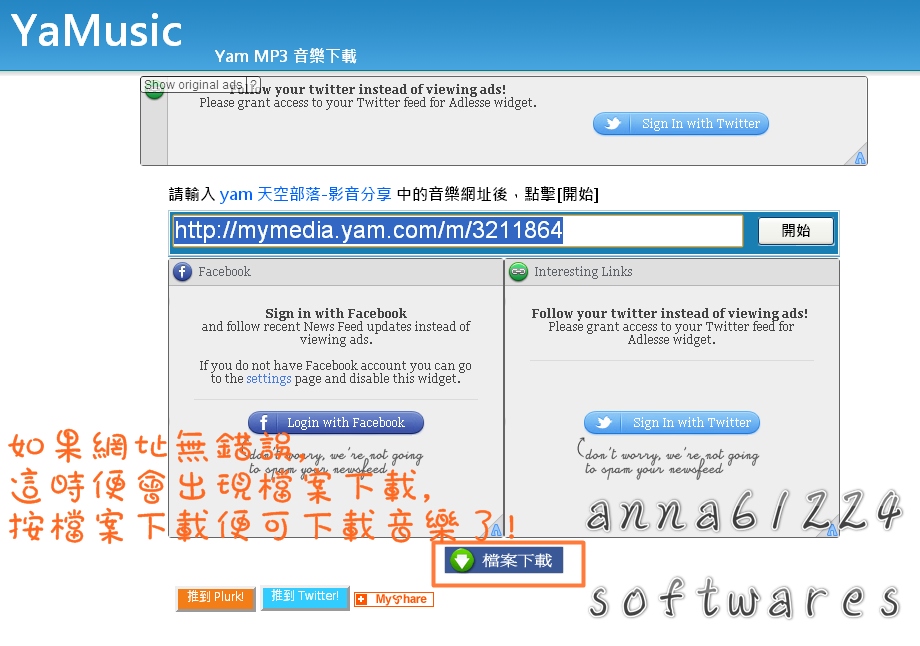Screen dimensions: 920x646
Task: Click the Facebook logo icon in widget header
Action: coord(182,272)
